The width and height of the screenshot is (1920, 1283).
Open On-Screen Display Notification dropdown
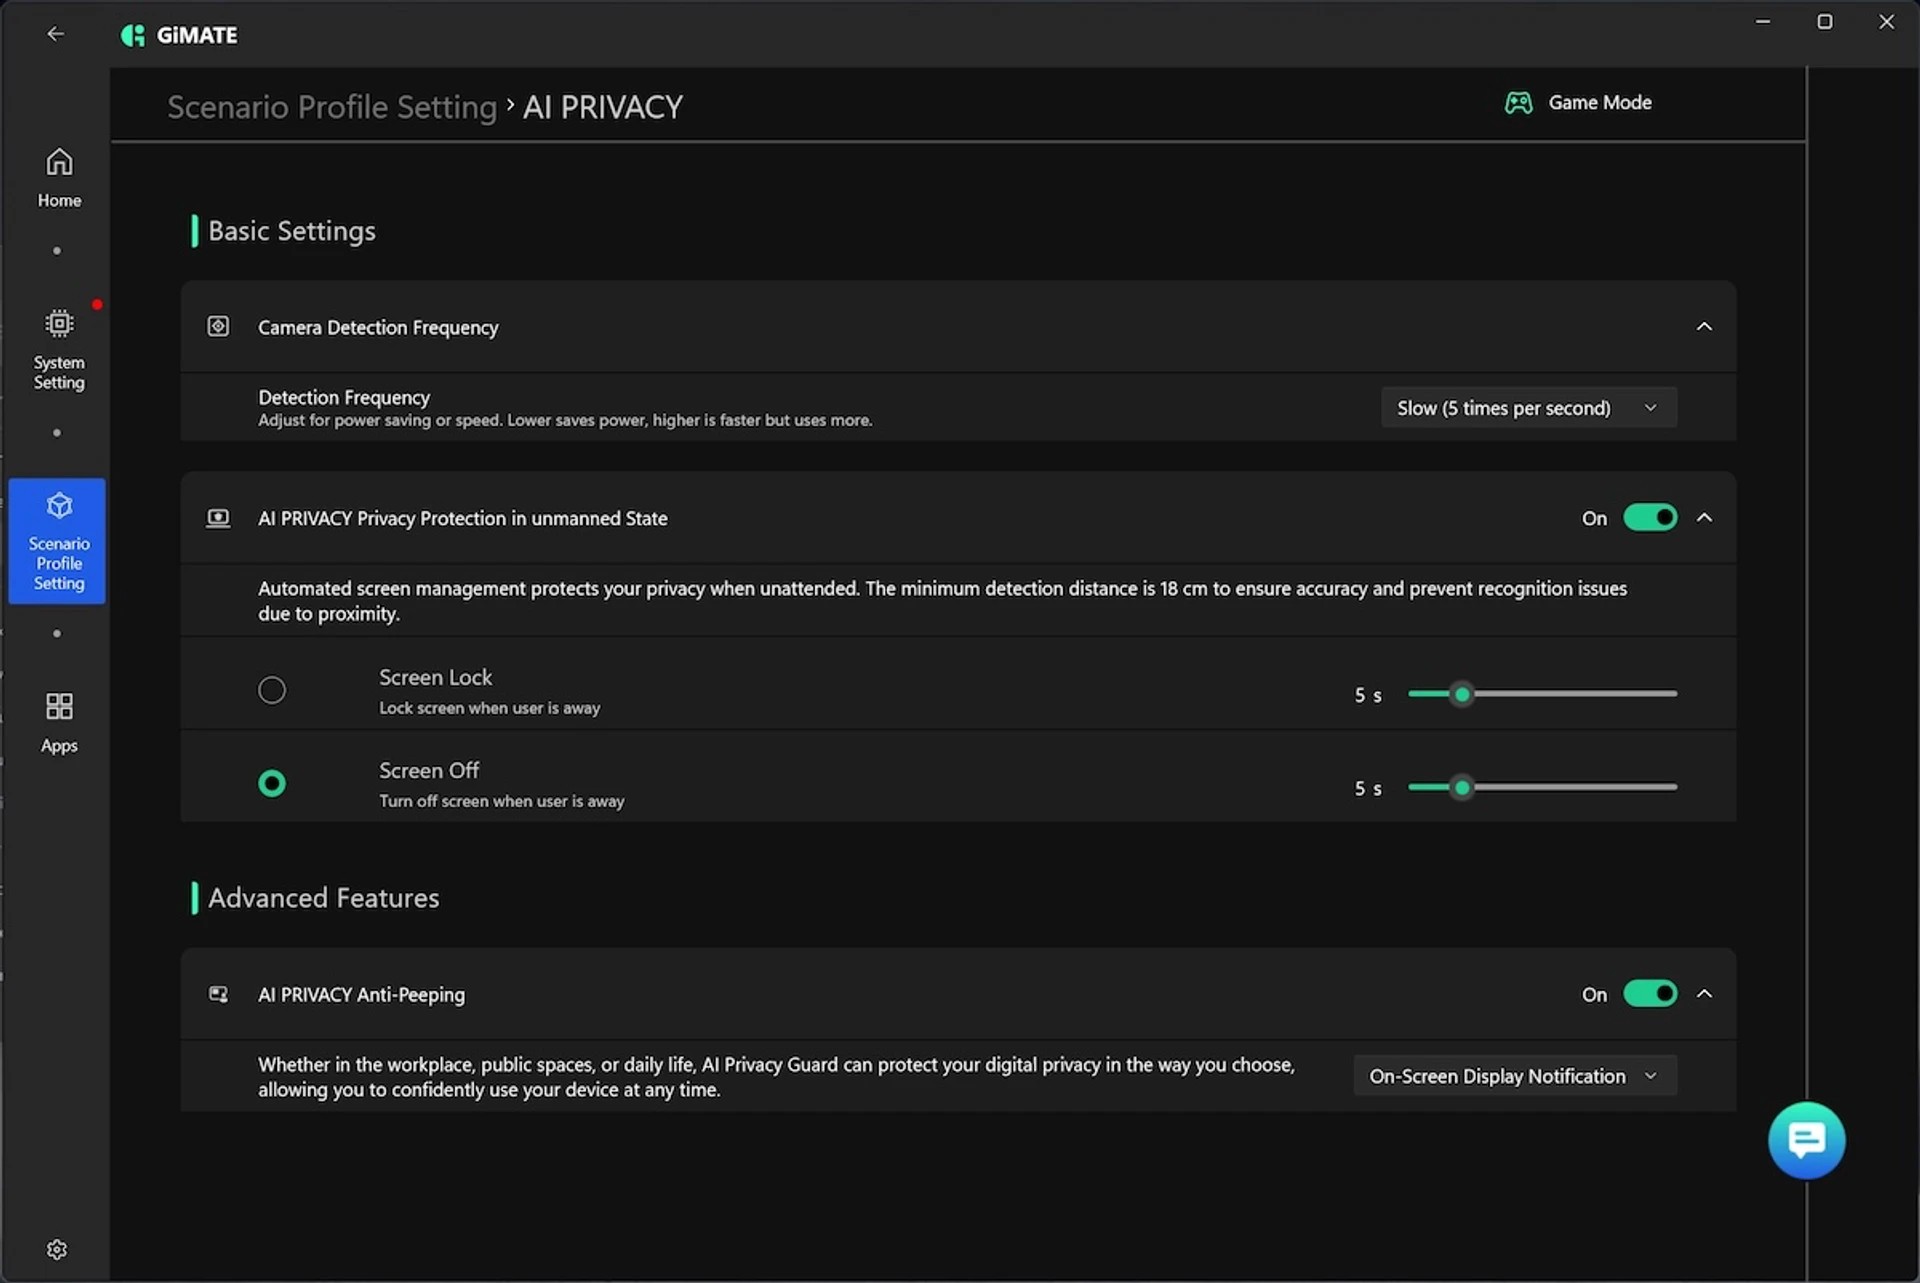coord(1514,1076)
